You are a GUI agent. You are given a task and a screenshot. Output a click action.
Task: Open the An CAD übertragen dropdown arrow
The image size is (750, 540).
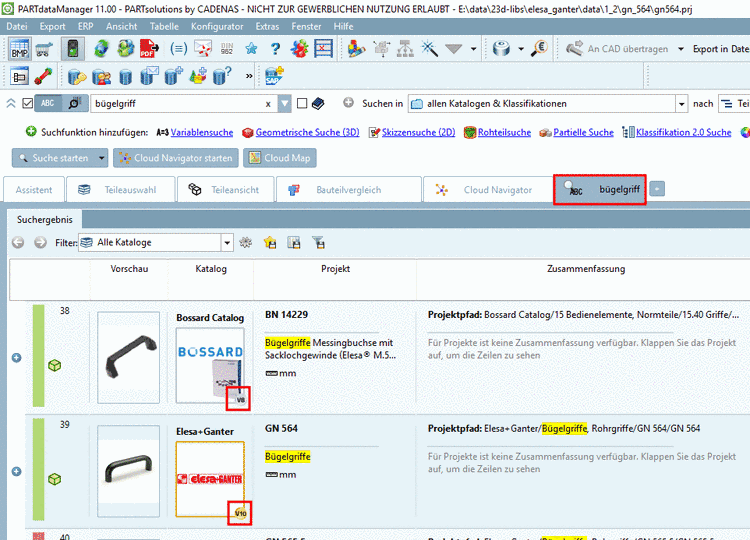click(681, 49)
